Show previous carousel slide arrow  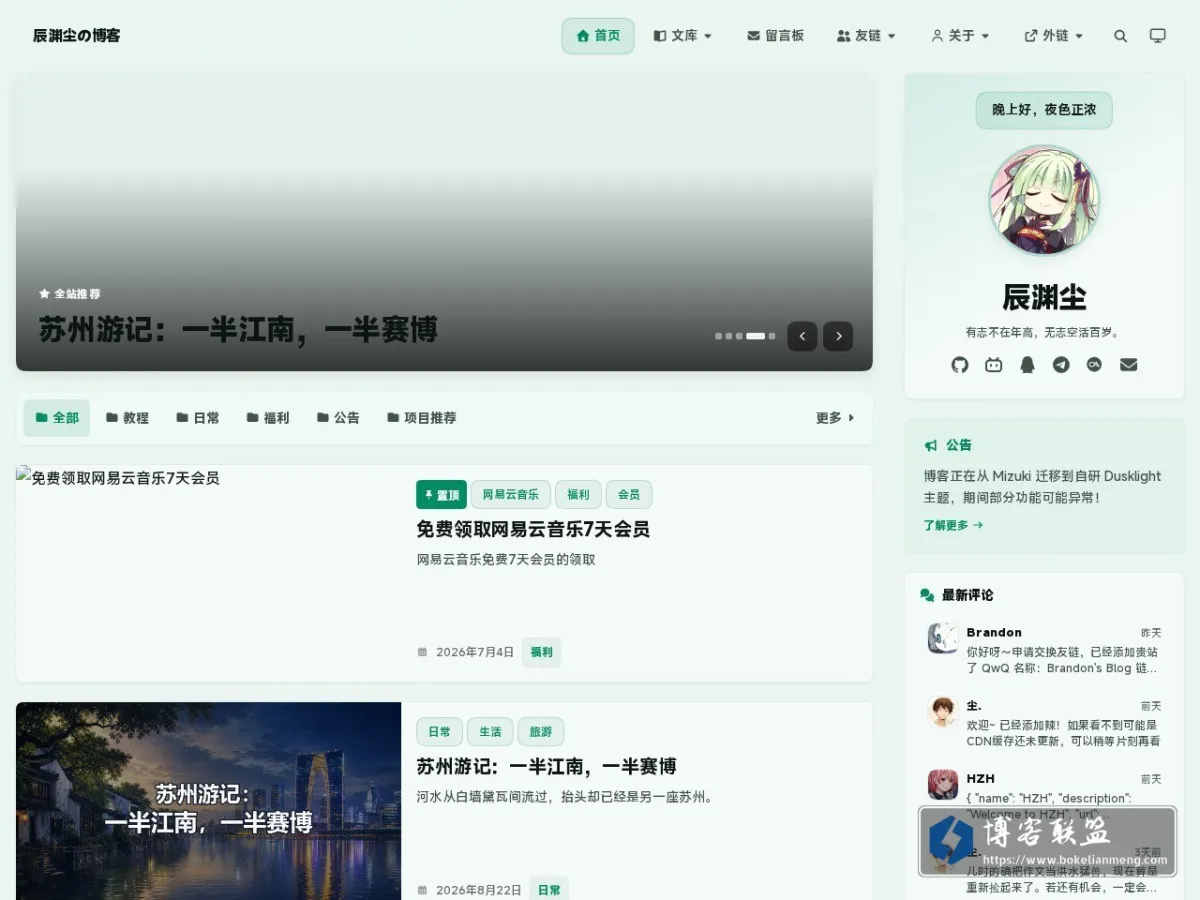tap(802, 336)
